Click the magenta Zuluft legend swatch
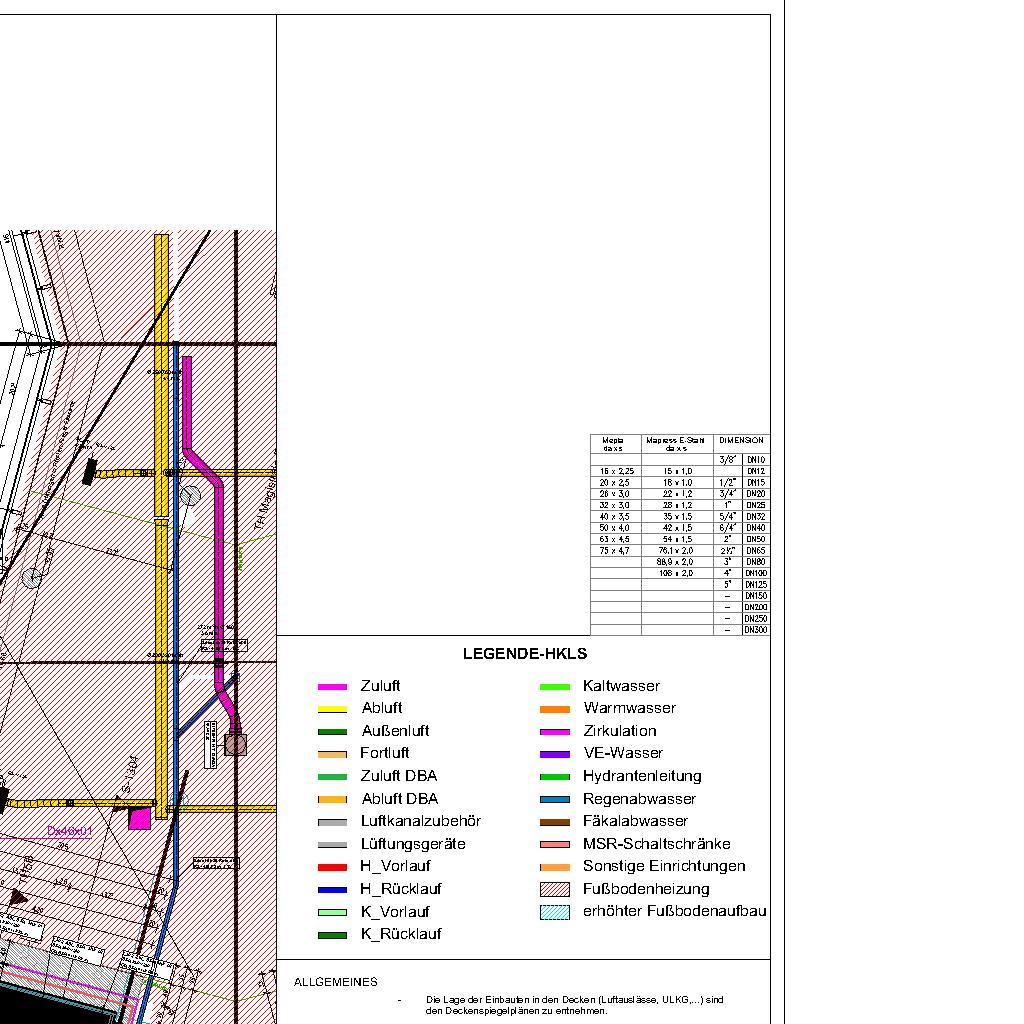 point(332,687)
